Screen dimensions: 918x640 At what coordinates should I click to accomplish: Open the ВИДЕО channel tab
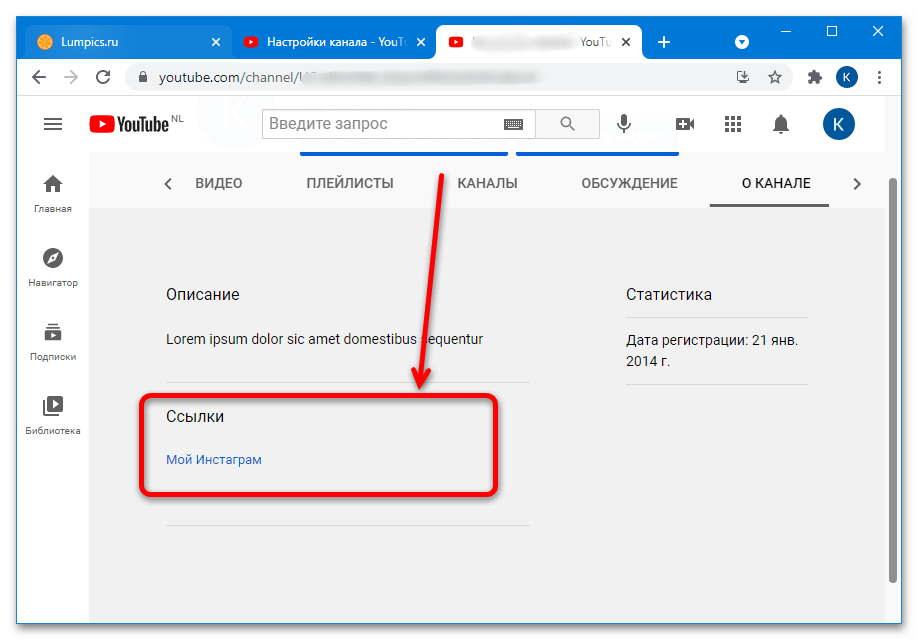click(219, 183)
